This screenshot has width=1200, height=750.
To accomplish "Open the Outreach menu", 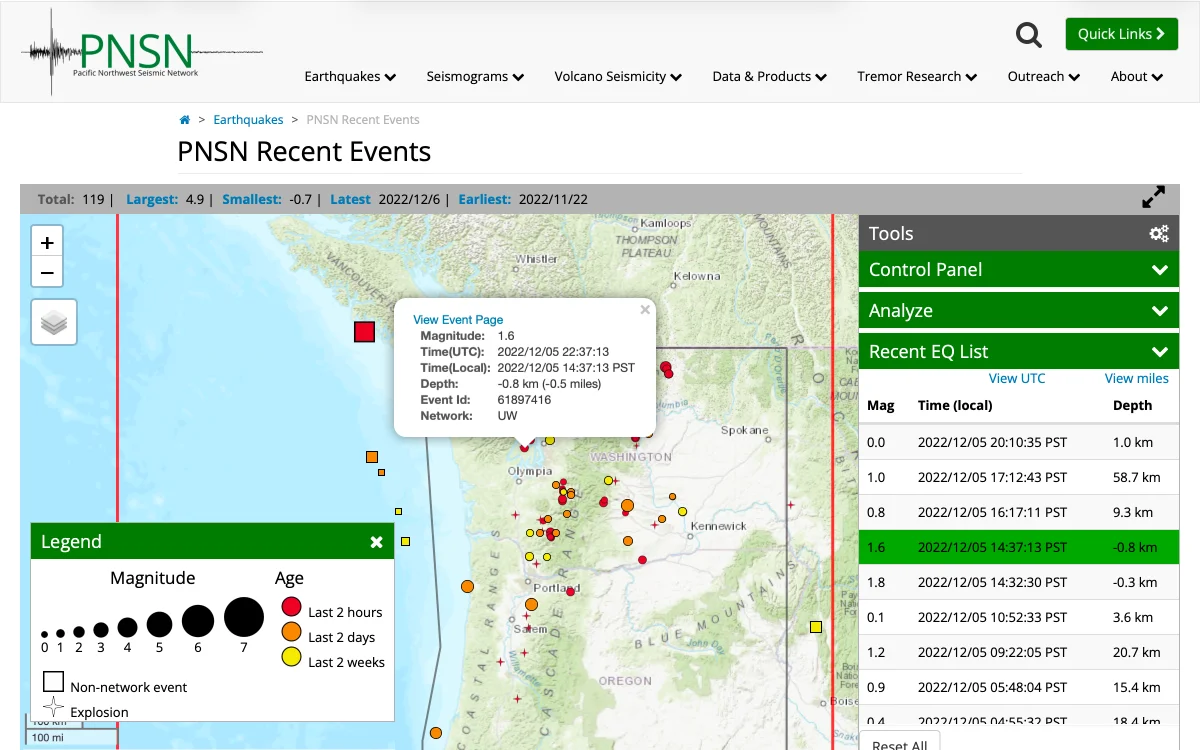I will (1043, 77).
